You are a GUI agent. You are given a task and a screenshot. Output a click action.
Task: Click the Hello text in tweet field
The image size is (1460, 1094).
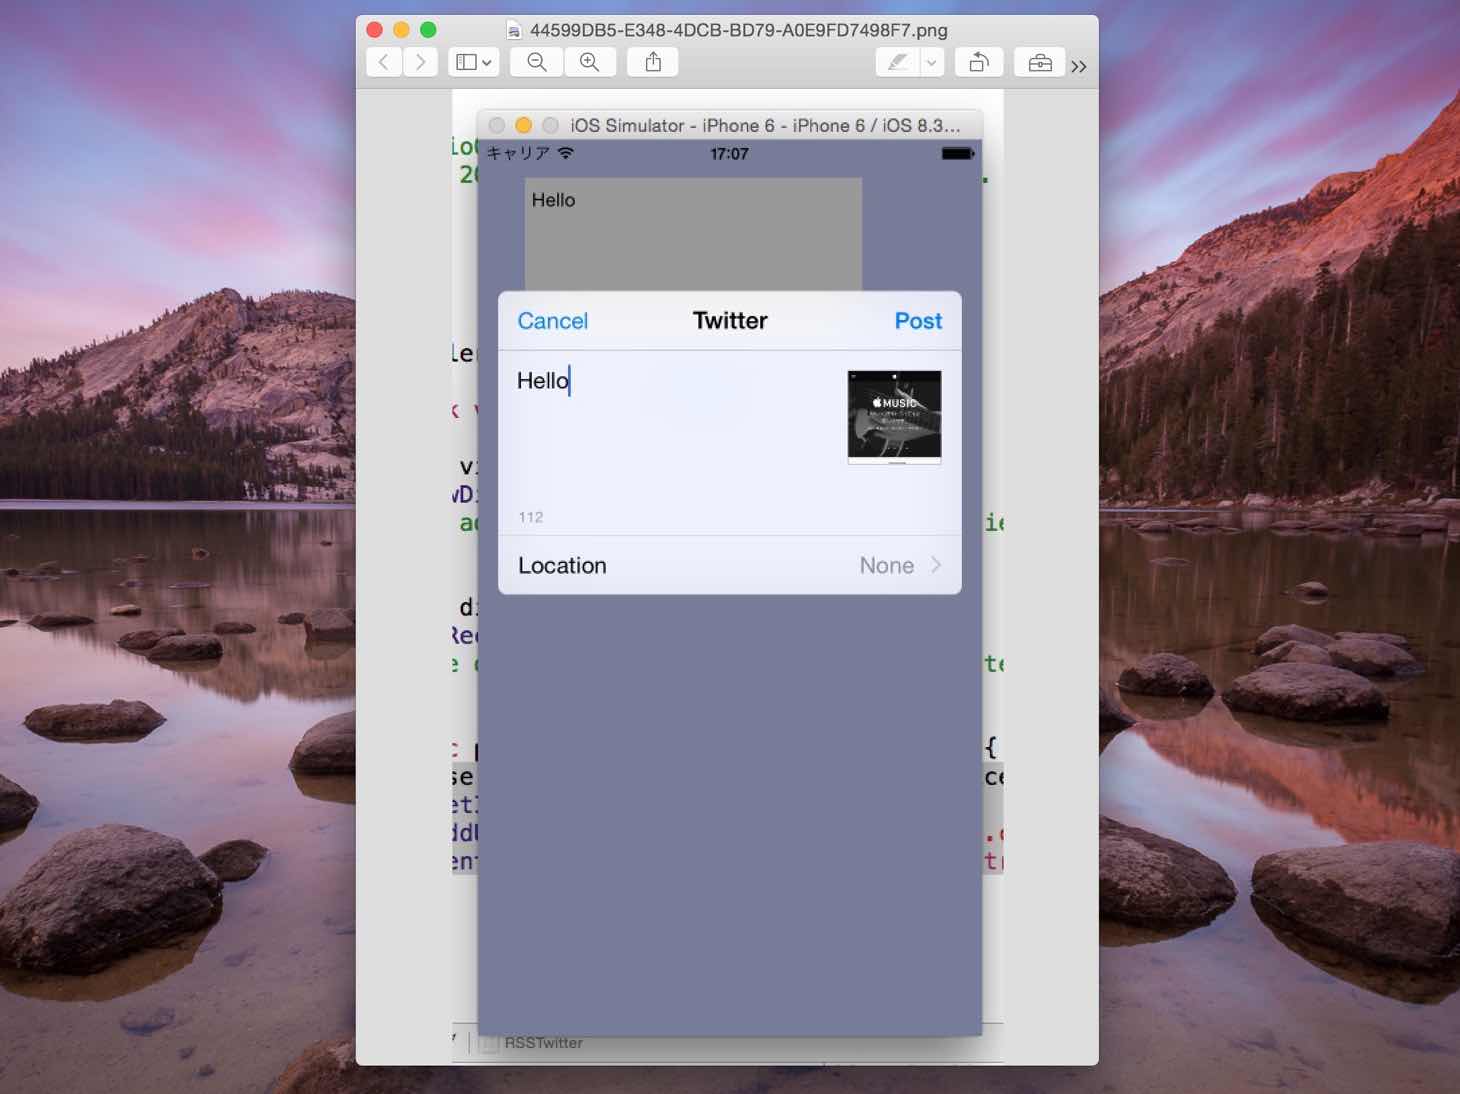click(543, 381)
